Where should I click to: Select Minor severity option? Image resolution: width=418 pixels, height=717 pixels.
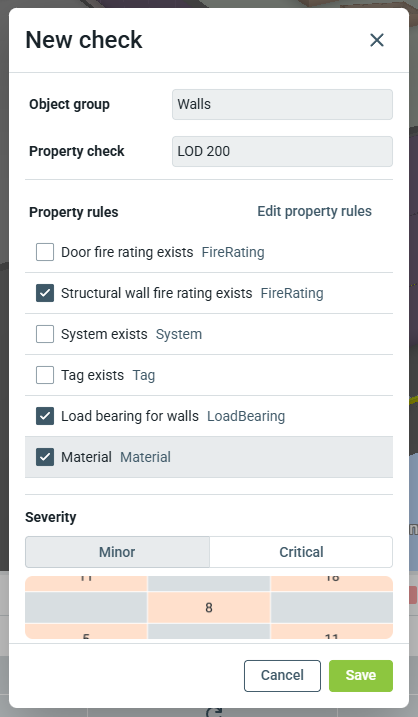coord(117,552)
